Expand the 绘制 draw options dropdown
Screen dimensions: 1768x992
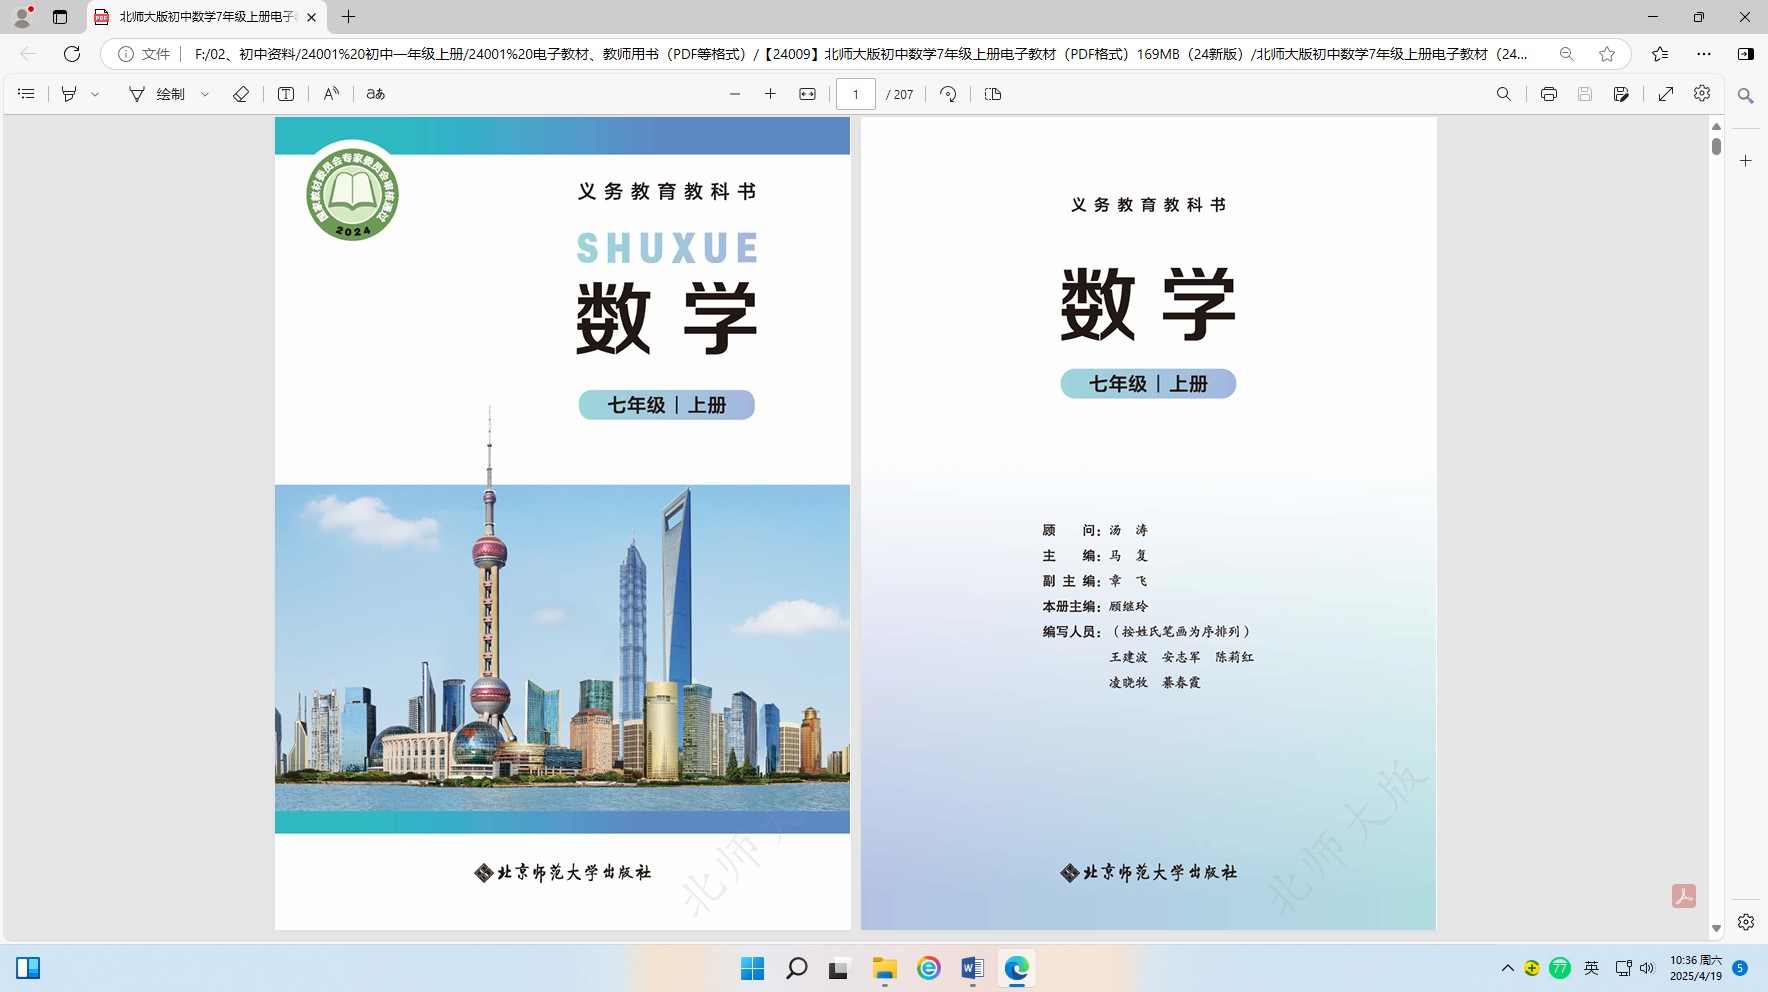(x=205, y=94)
